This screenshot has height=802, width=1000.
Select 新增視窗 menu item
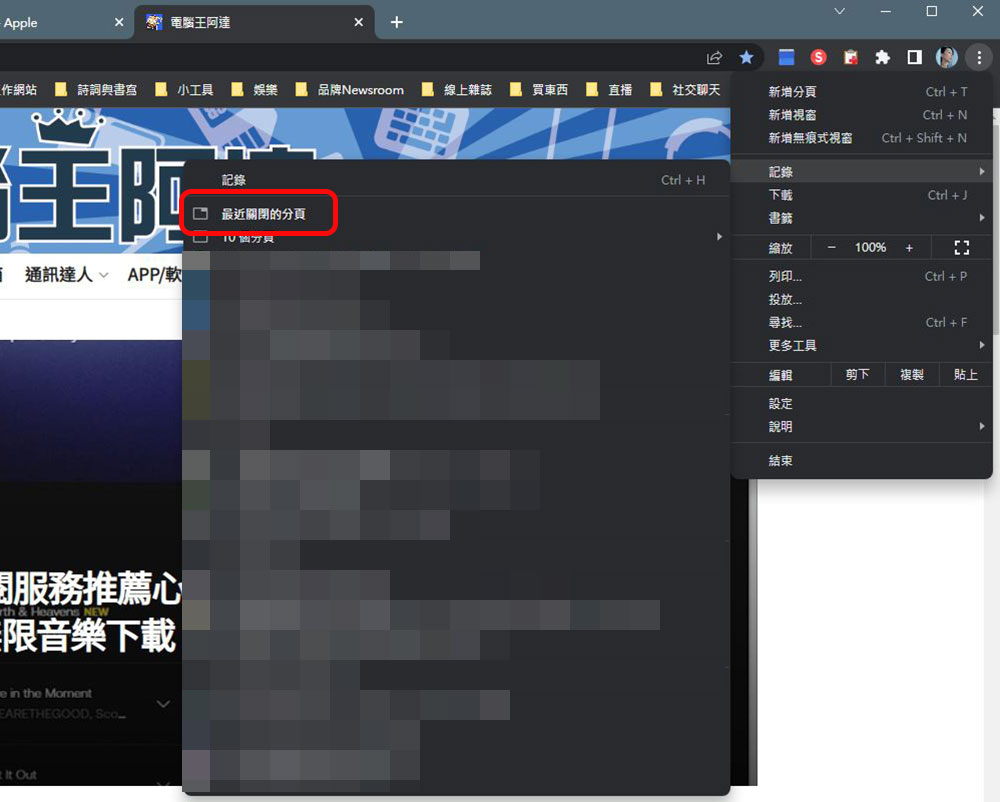[862, 115]
